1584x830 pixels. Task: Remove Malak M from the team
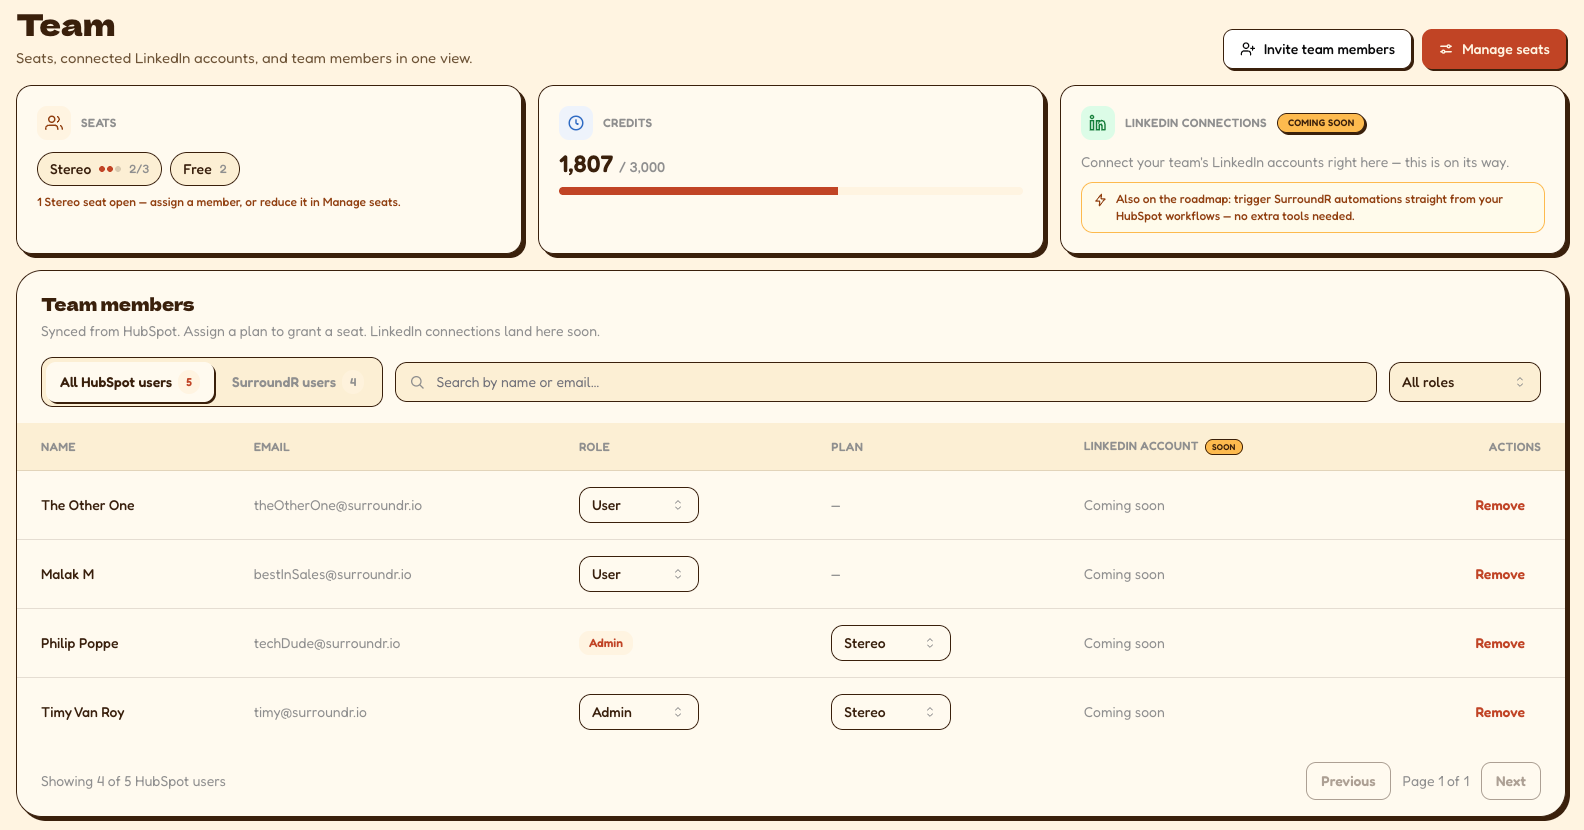1499,574
